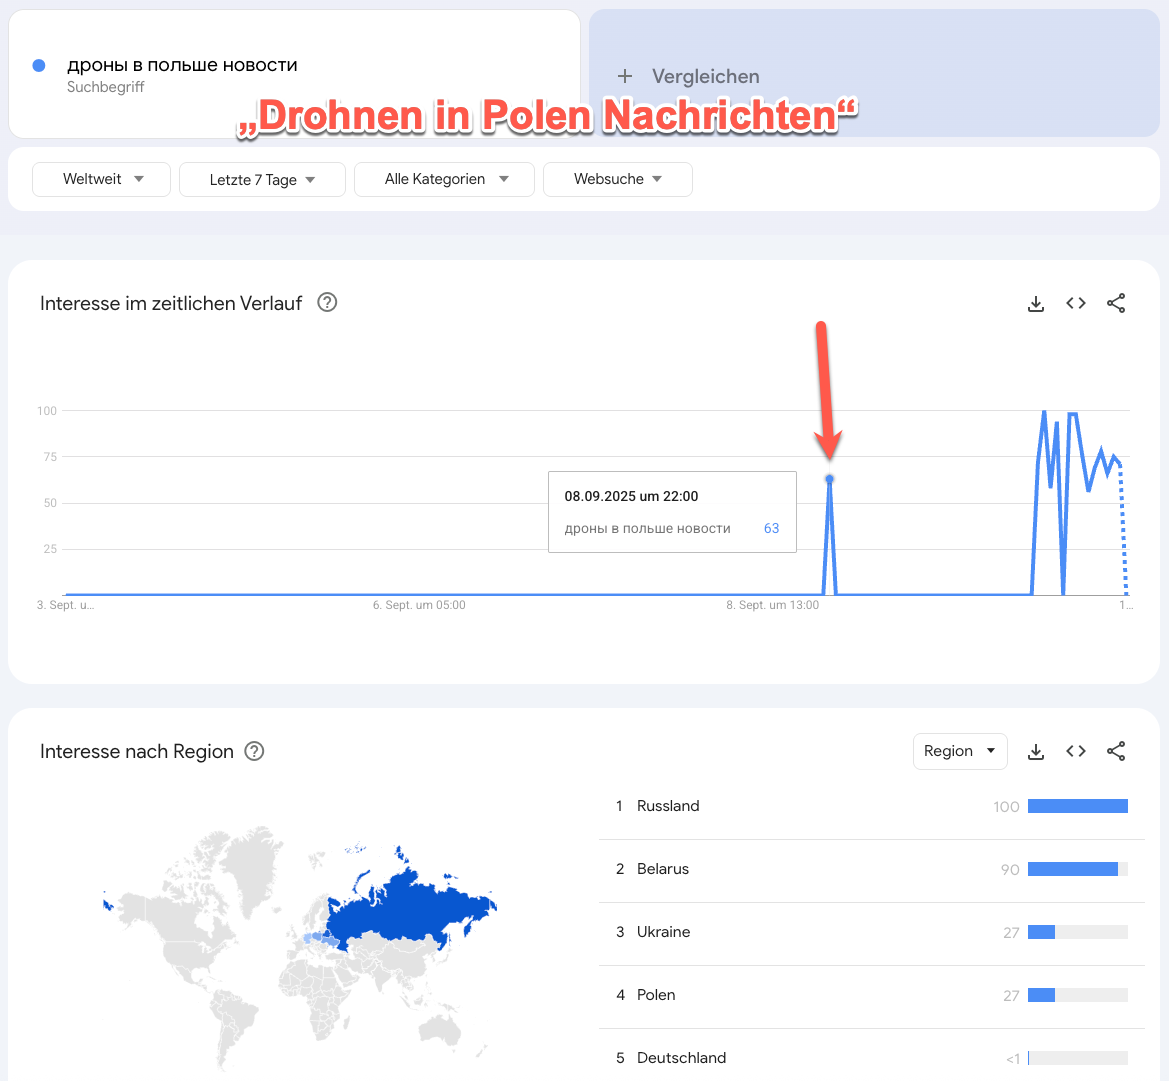This screenshot has width=1169, height=1081.
Task: Select Russland in the region list
Action: point(668,806)
